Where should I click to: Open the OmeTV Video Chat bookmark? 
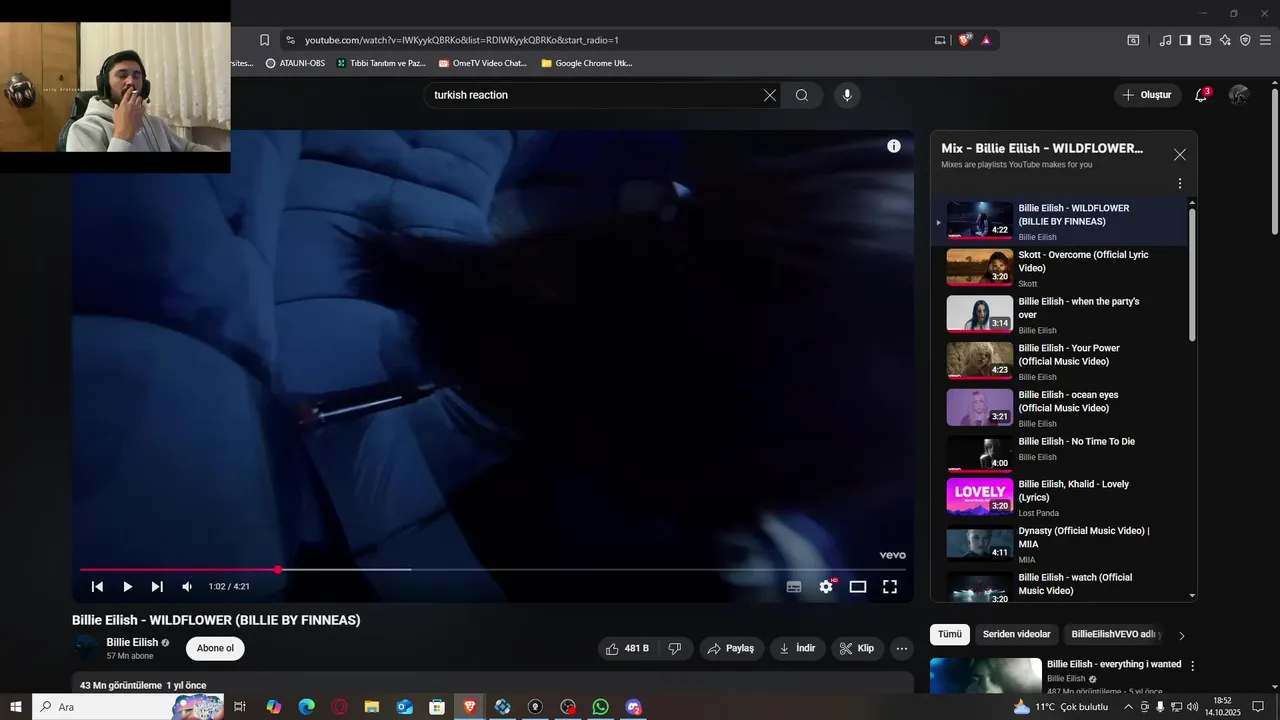pyautogui.click(x=483, y=63)
